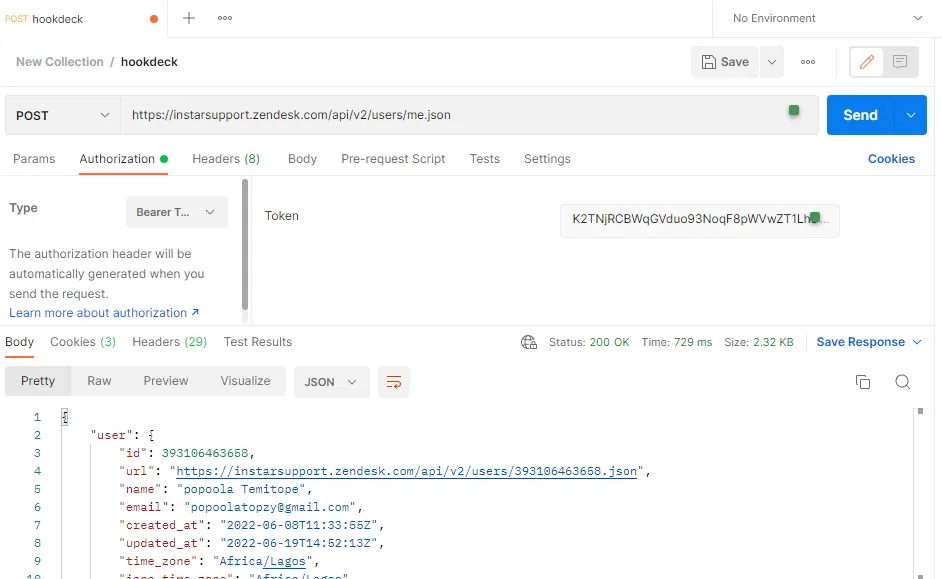Viewport: 942px width, 579px height.
Task: Open Learn more about authorization link
Action: tap(104, 313)
